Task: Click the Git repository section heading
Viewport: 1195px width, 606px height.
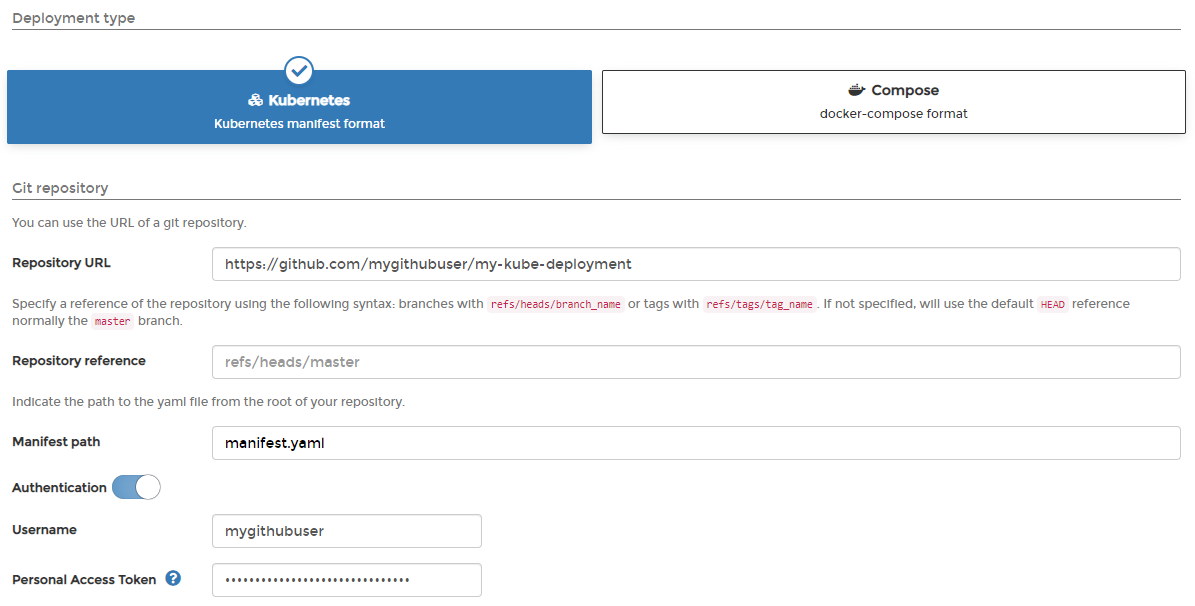Action: click(60, 188)
